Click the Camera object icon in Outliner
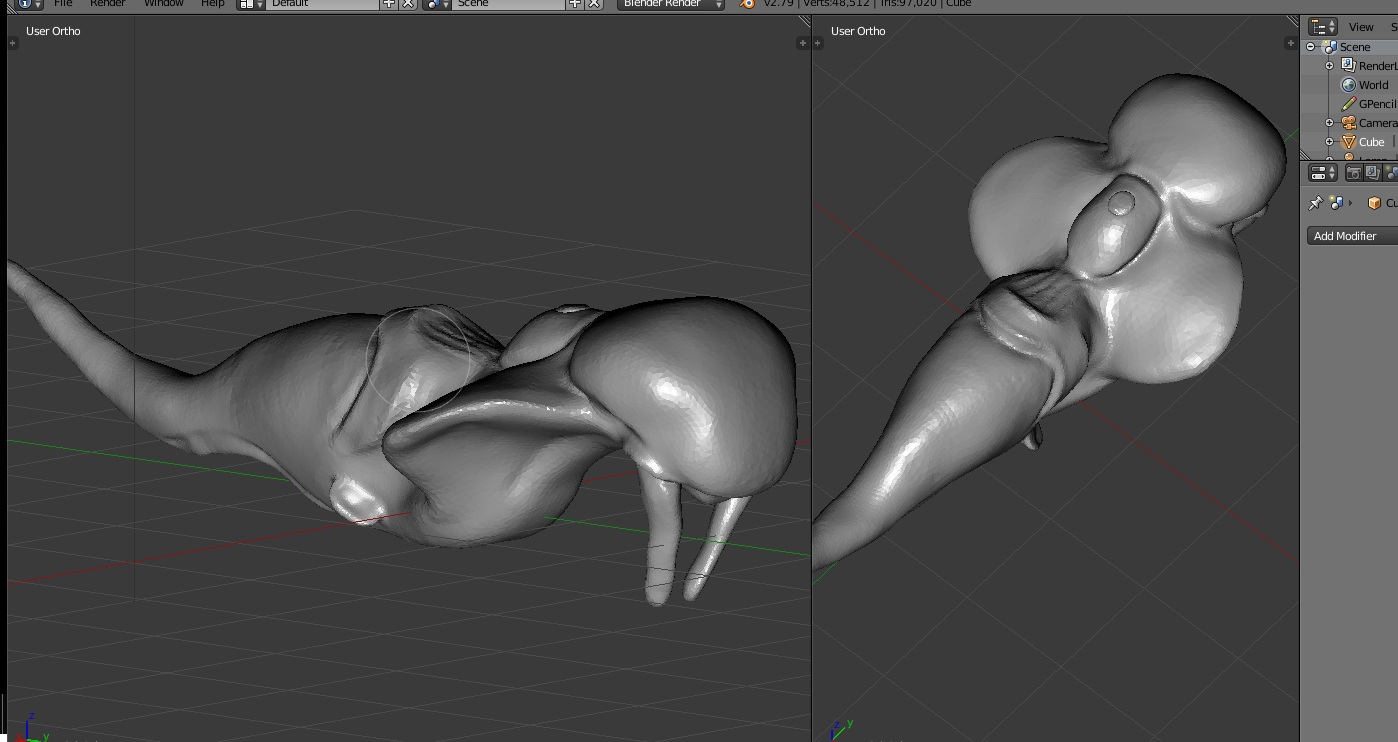The width and height of the screenshot is (1398, 742). click(x=1348, y=123)
